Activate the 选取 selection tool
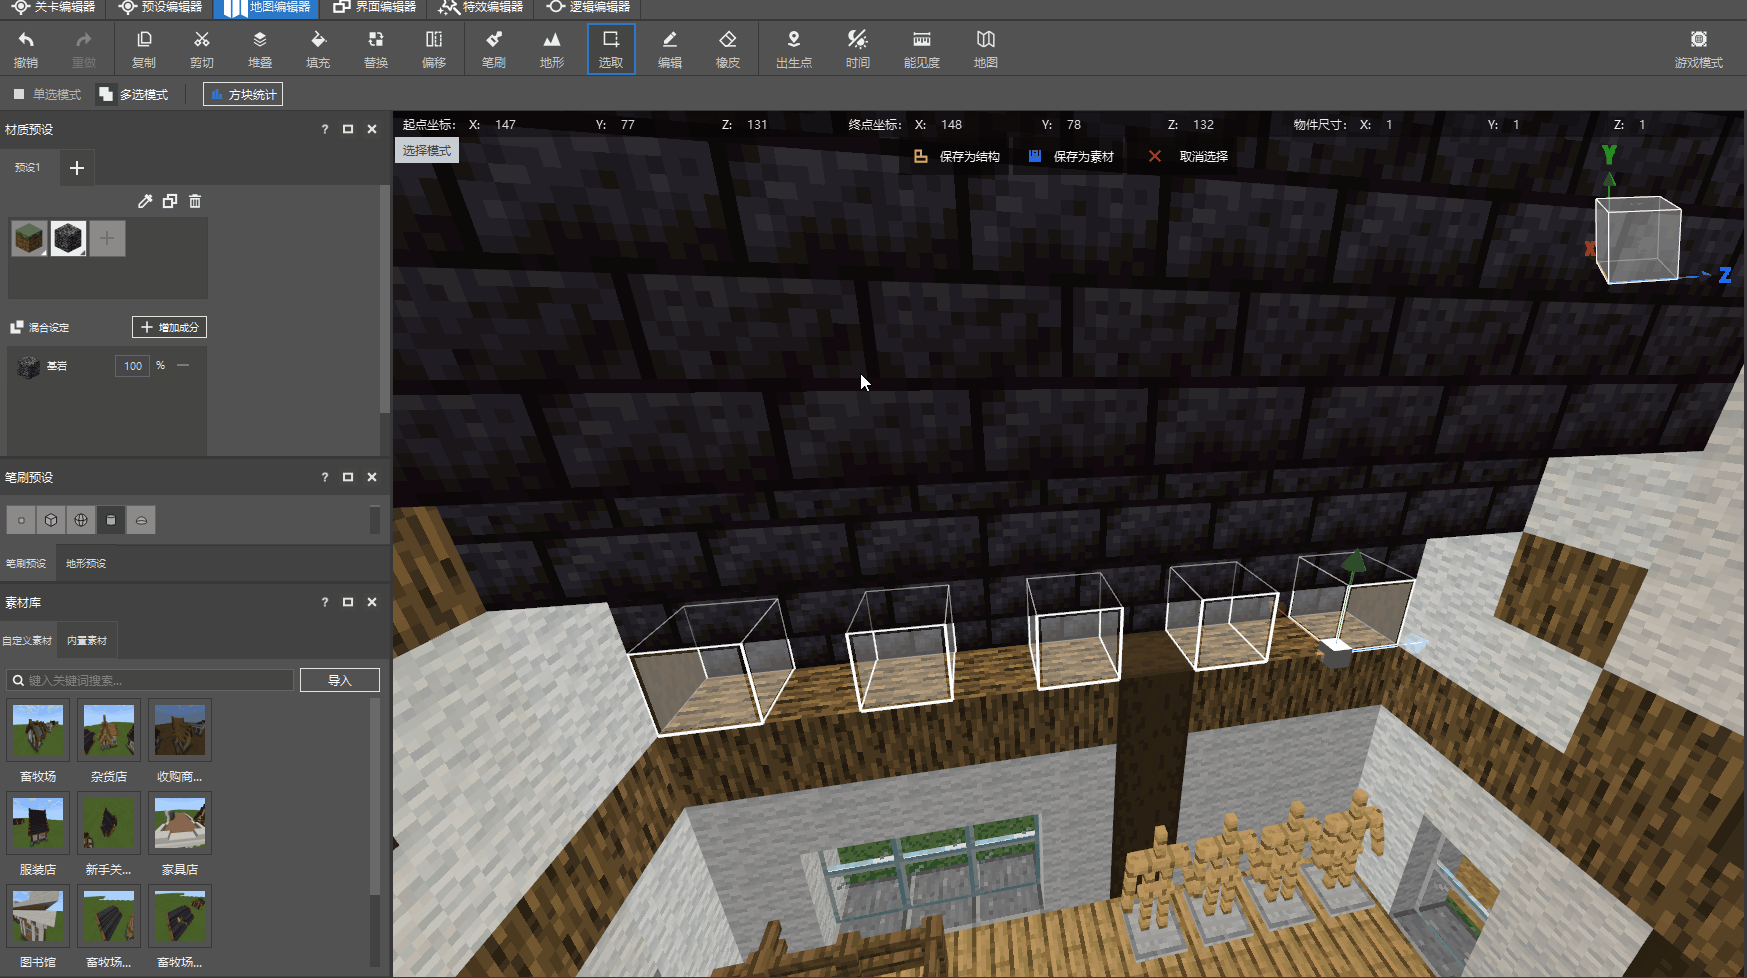Viewport: 1747px width, 978px height. (x=611, y=48)
